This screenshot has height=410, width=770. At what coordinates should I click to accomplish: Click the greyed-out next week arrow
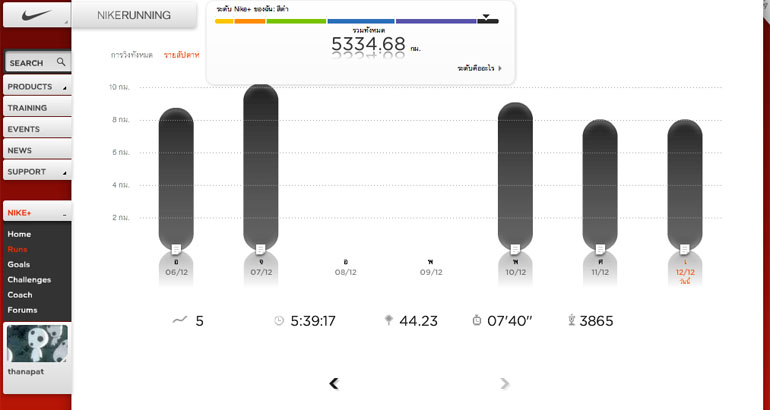click(505, 383)
